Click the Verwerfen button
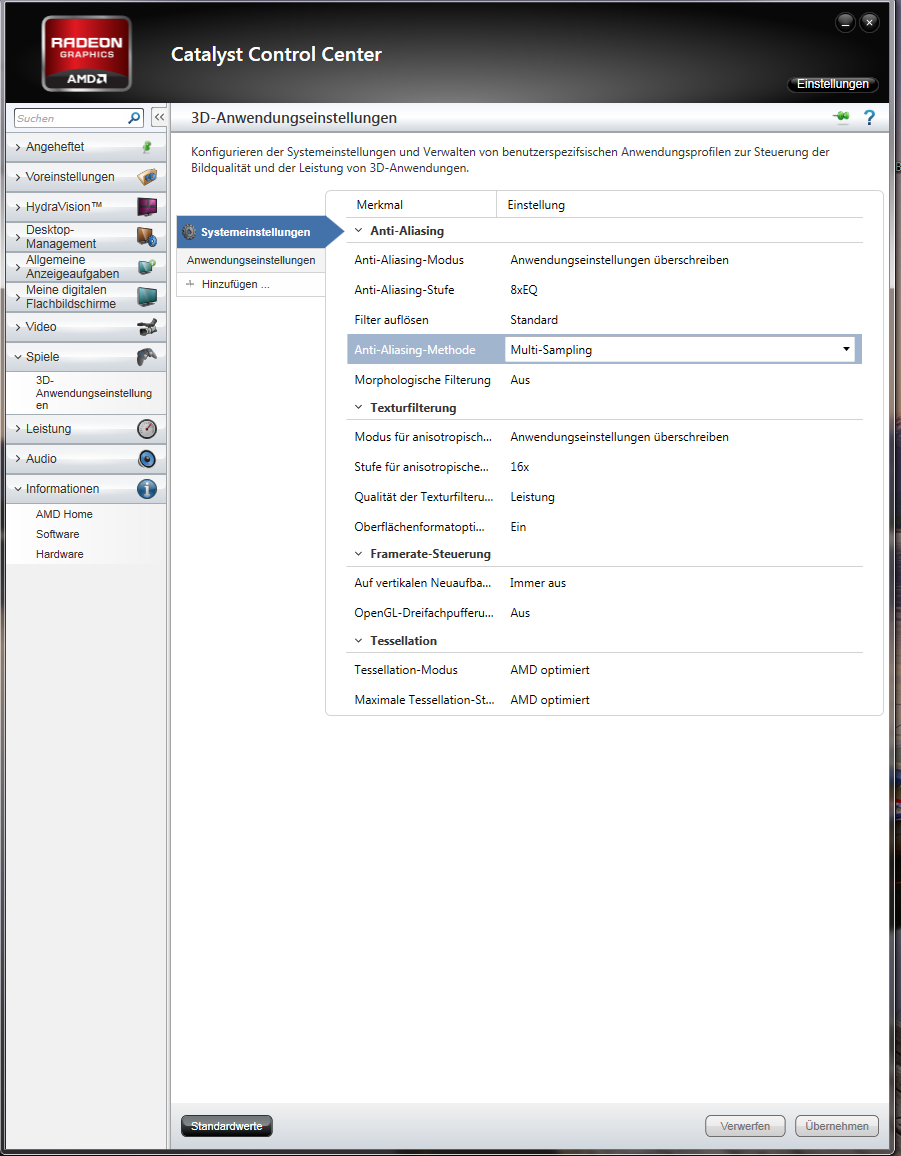901x1156 pixels. pos(745,1126)
